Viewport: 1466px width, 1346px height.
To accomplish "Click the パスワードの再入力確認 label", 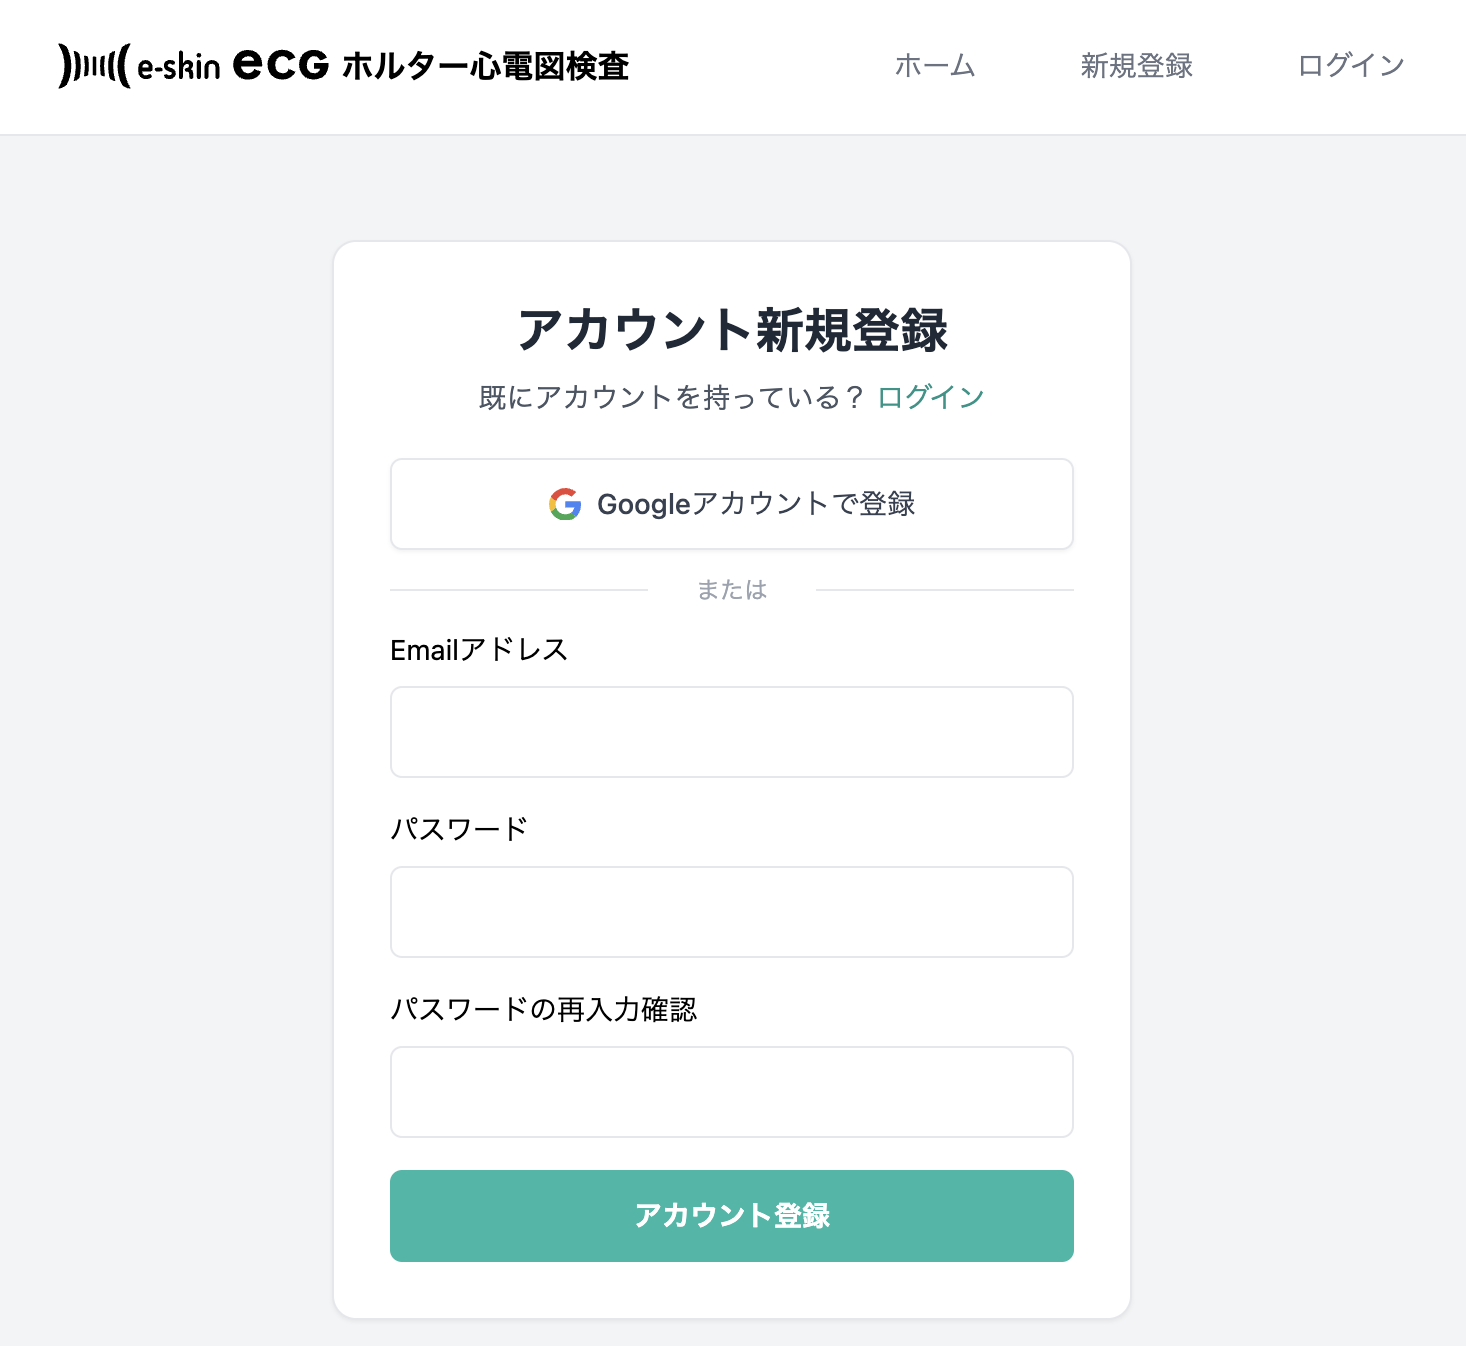I will tap(547, 1010).
